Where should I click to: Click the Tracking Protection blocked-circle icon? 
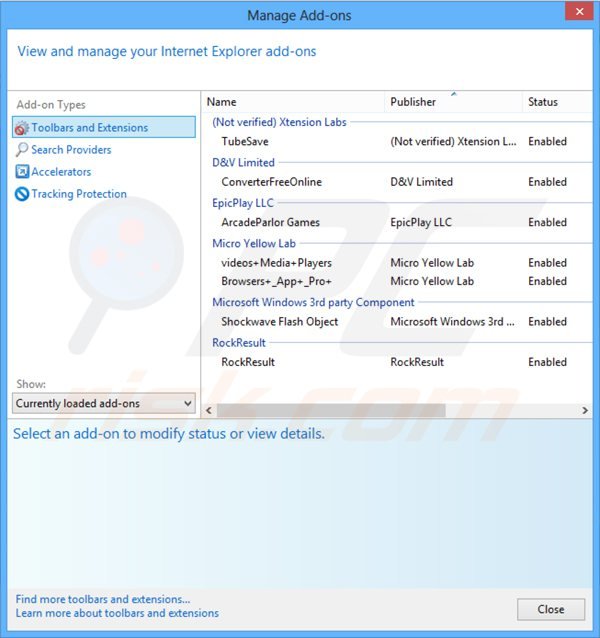[22, 194]
